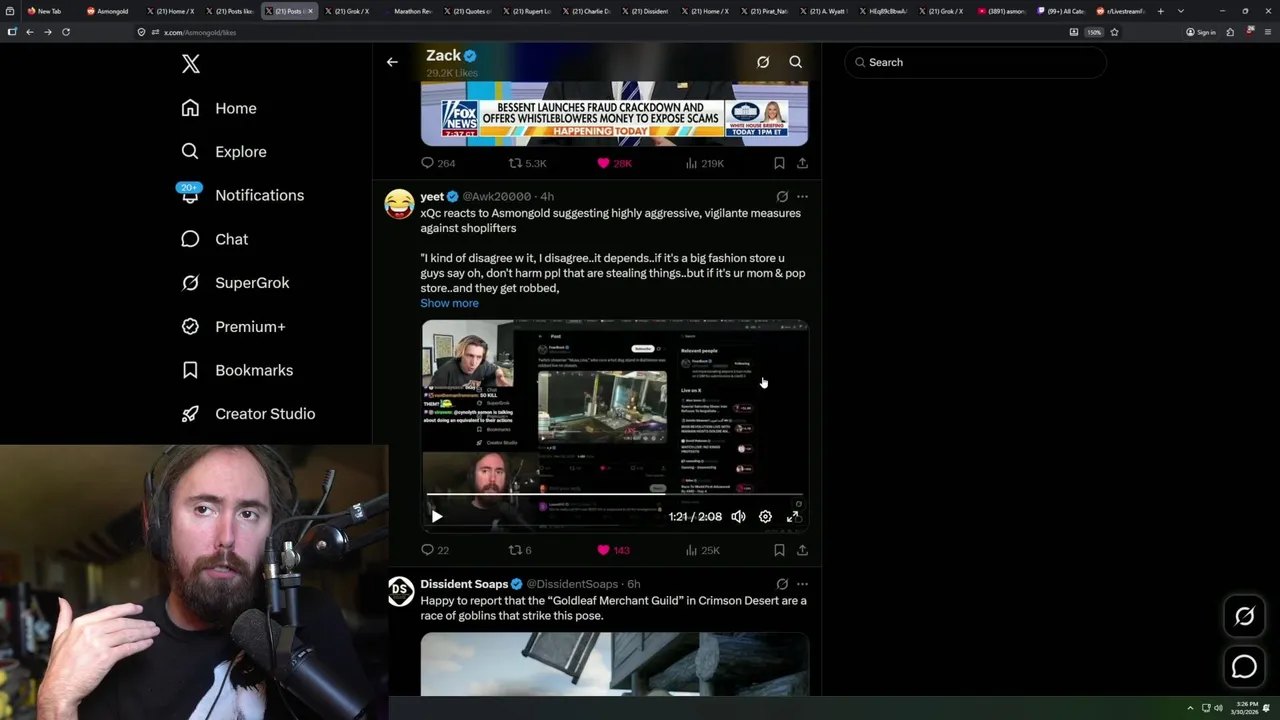1280x720 pixels.
Task: Switch to the Asmongold browser tab
Action: [108, 11]
